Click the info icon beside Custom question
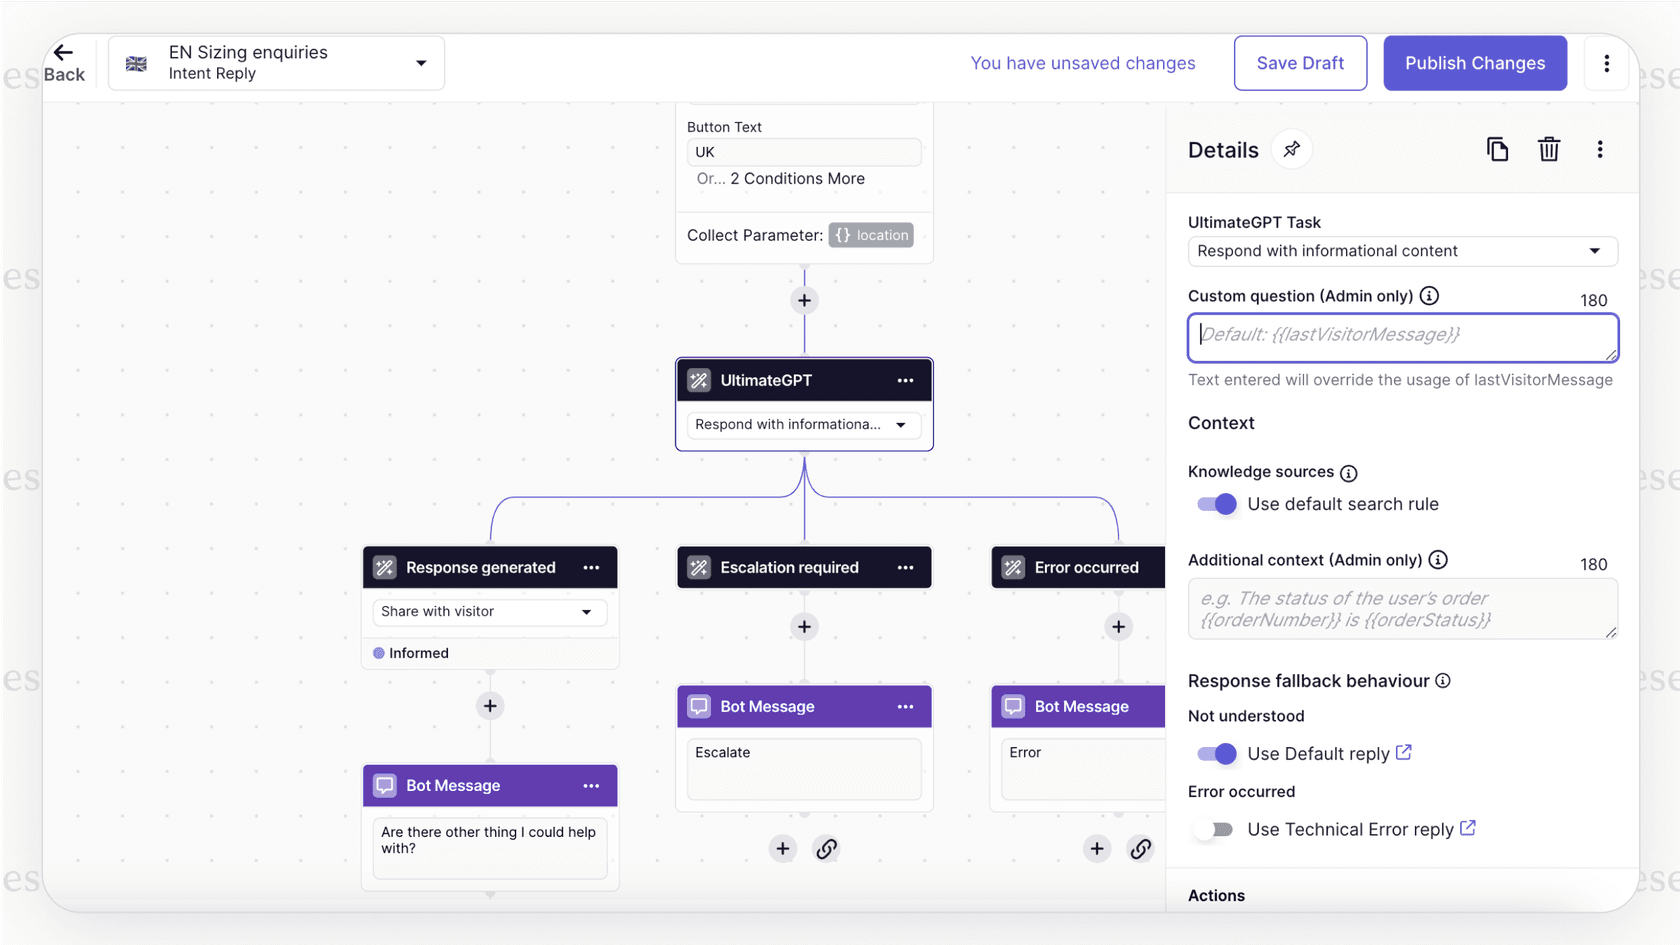Viewport: 1680px width, 945px height. click(x=1429, y=295)
